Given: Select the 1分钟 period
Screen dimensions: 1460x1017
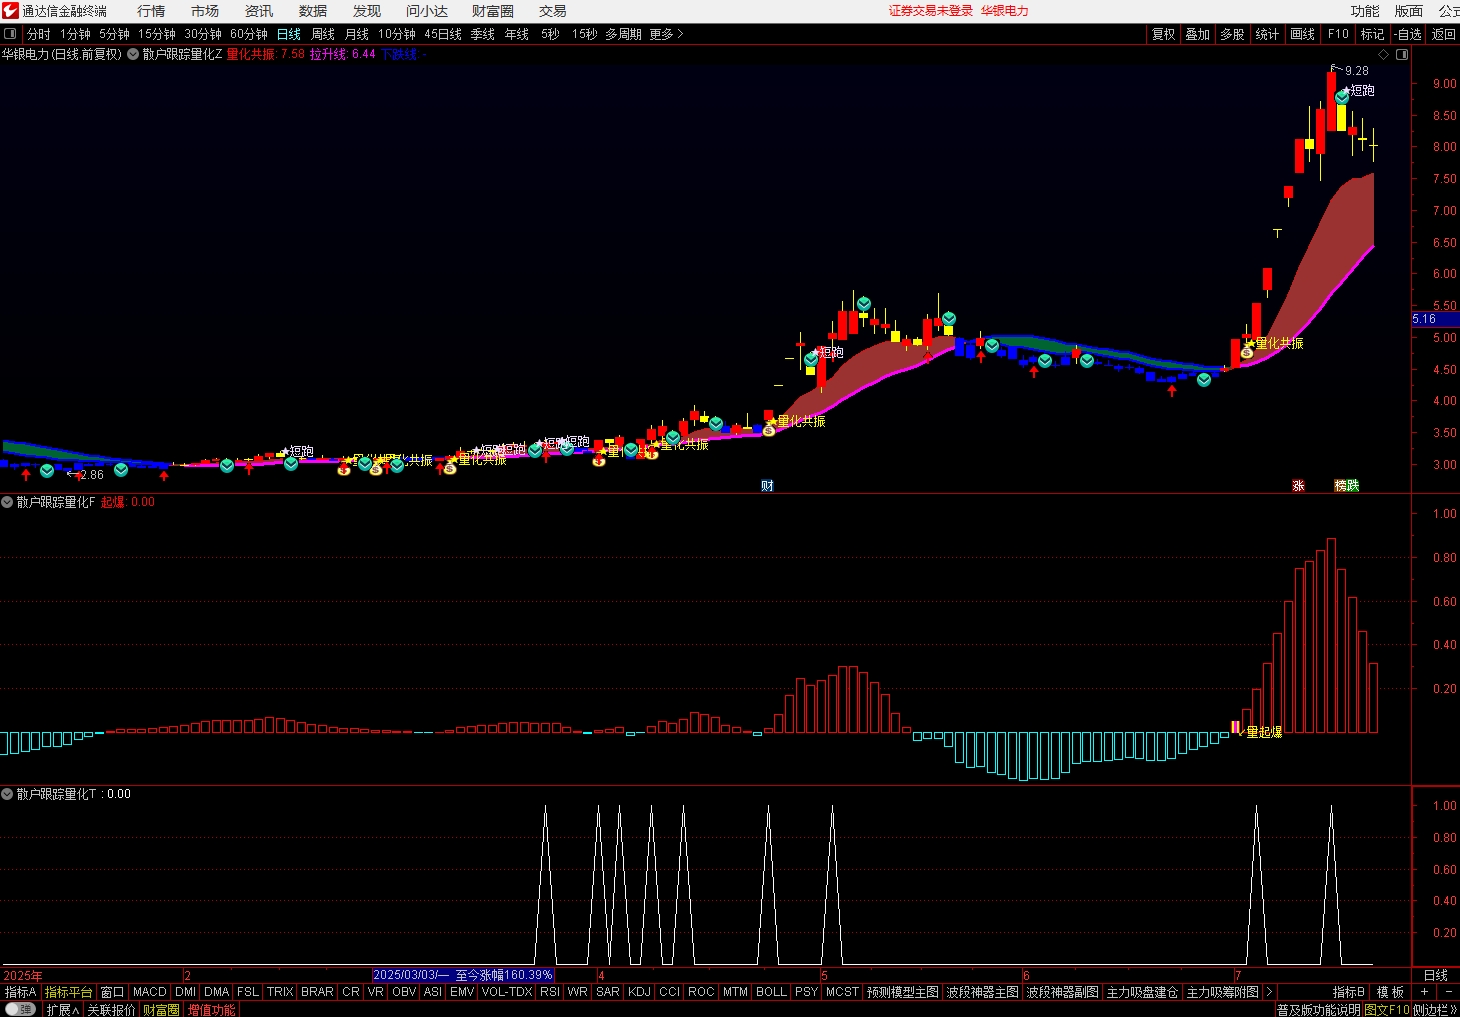Looking at the screenshot, I should (75, 34).
